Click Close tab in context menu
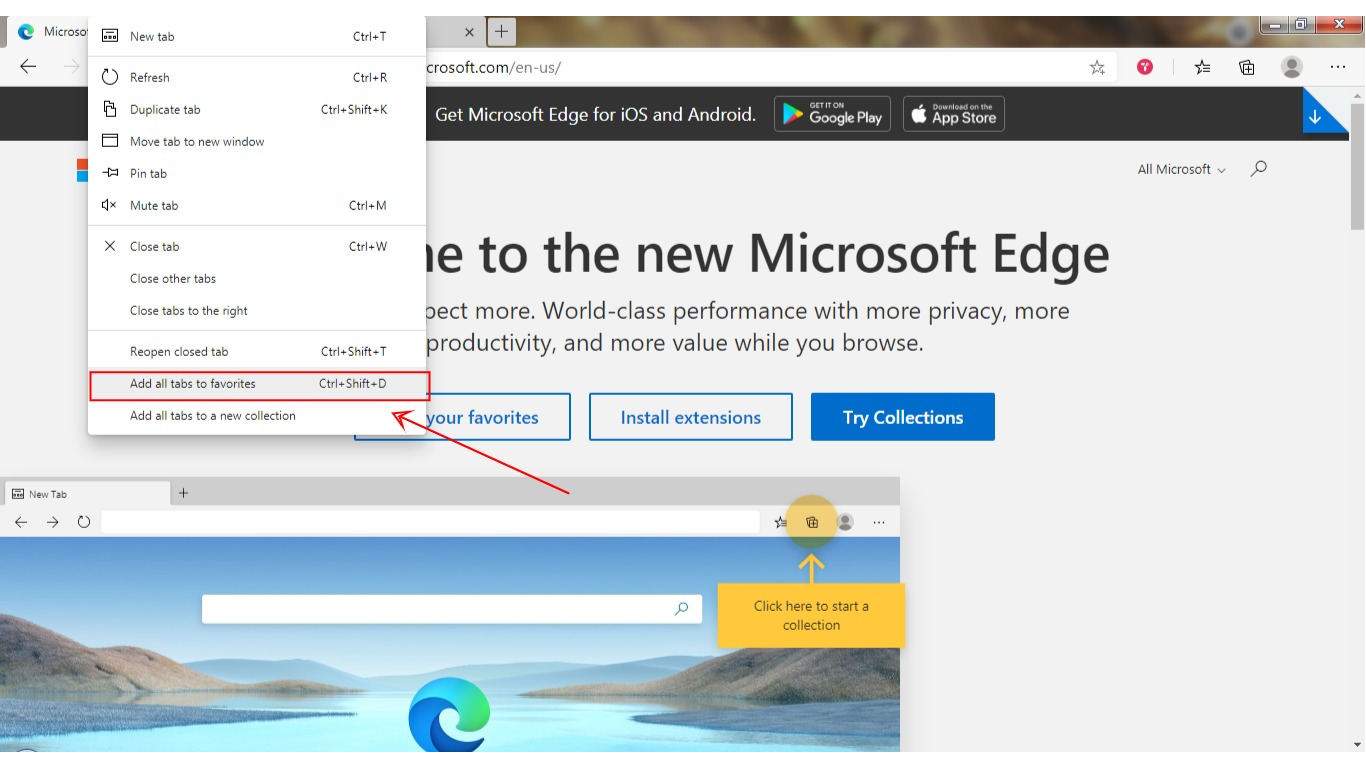Screen dimensions: 1366x768 click(x=257, y=246)
